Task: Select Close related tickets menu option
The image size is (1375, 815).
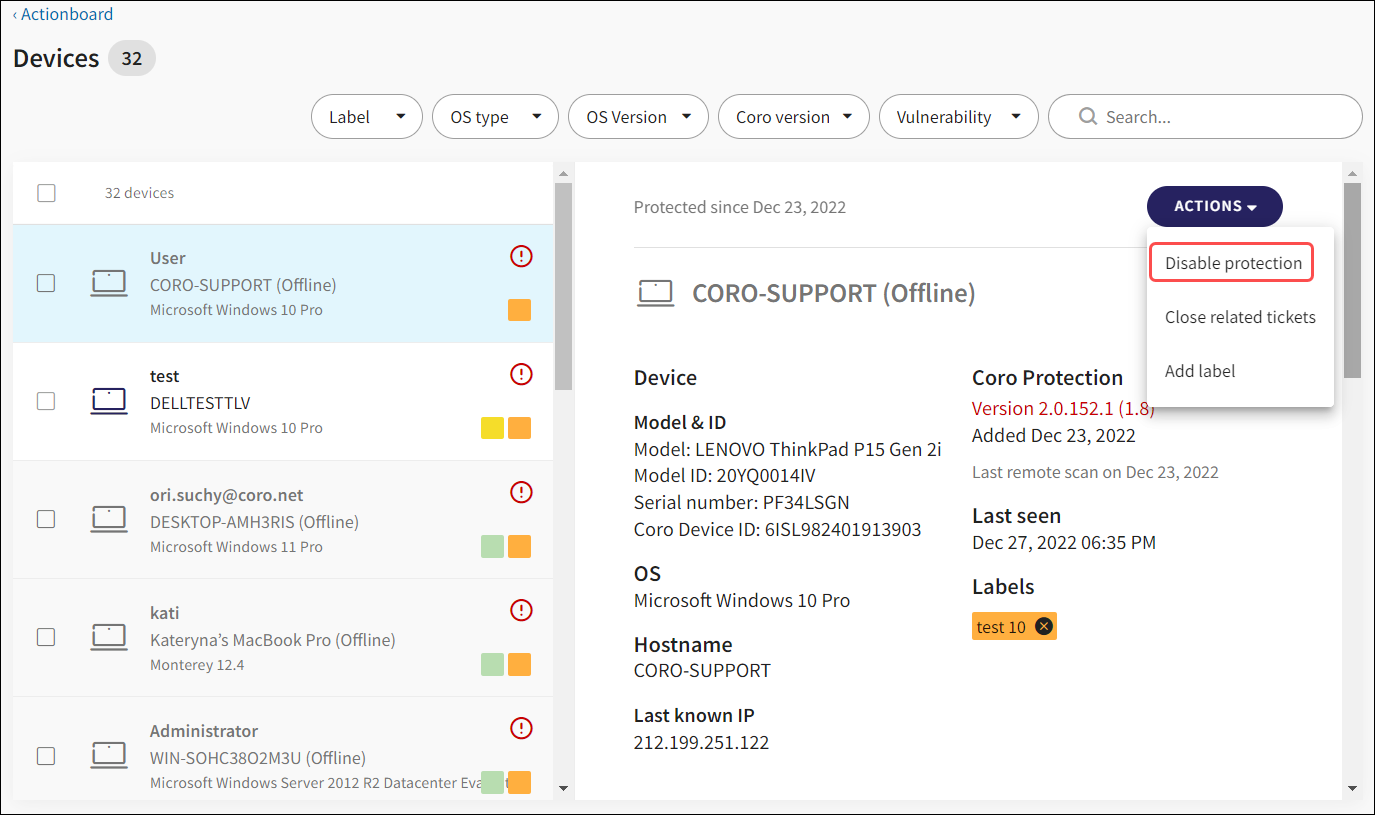Action: (1240, 317)
